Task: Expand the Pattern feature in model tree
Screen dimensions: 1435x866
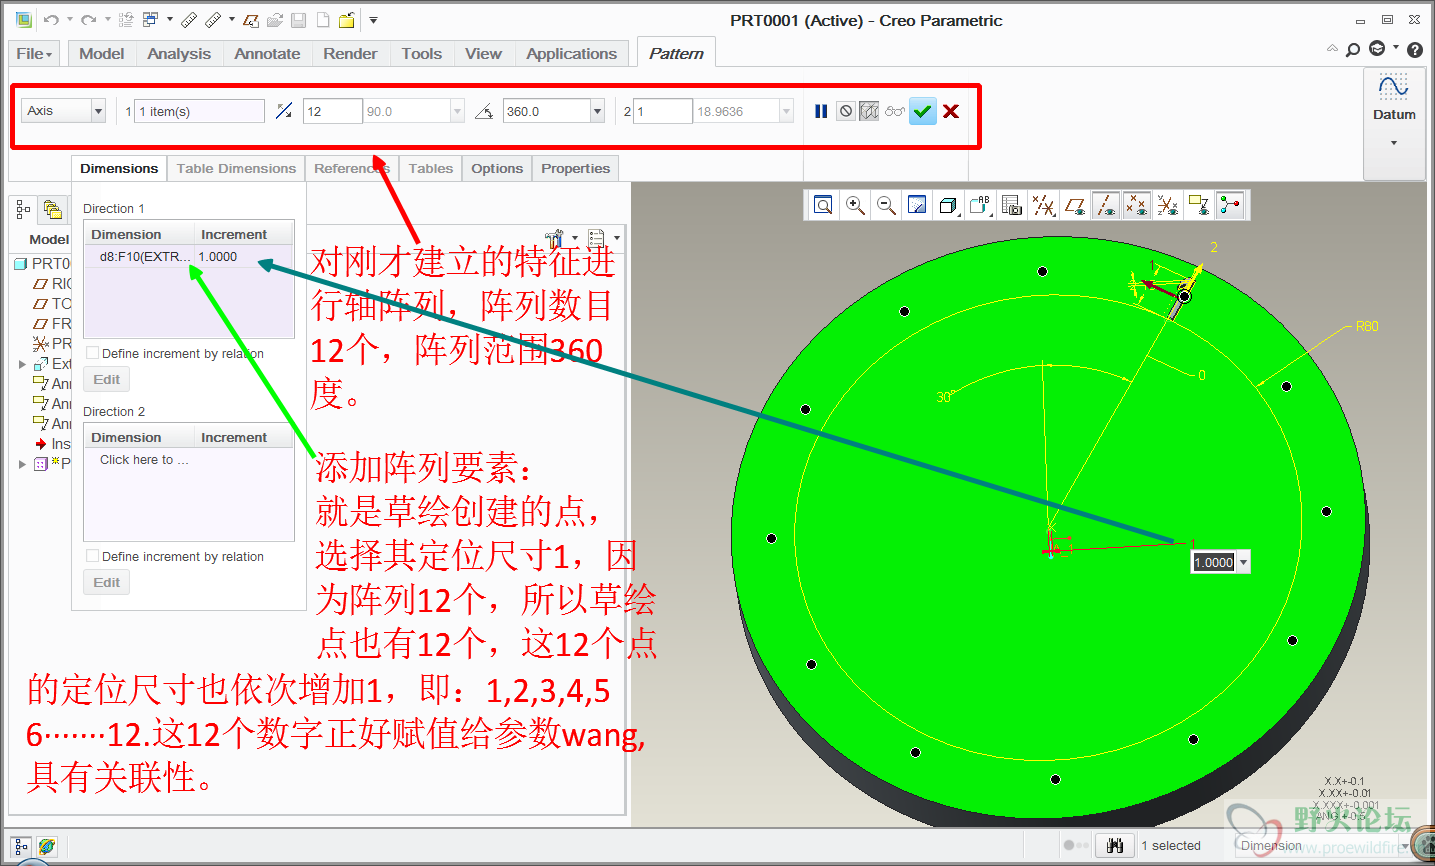Action: 22,464
